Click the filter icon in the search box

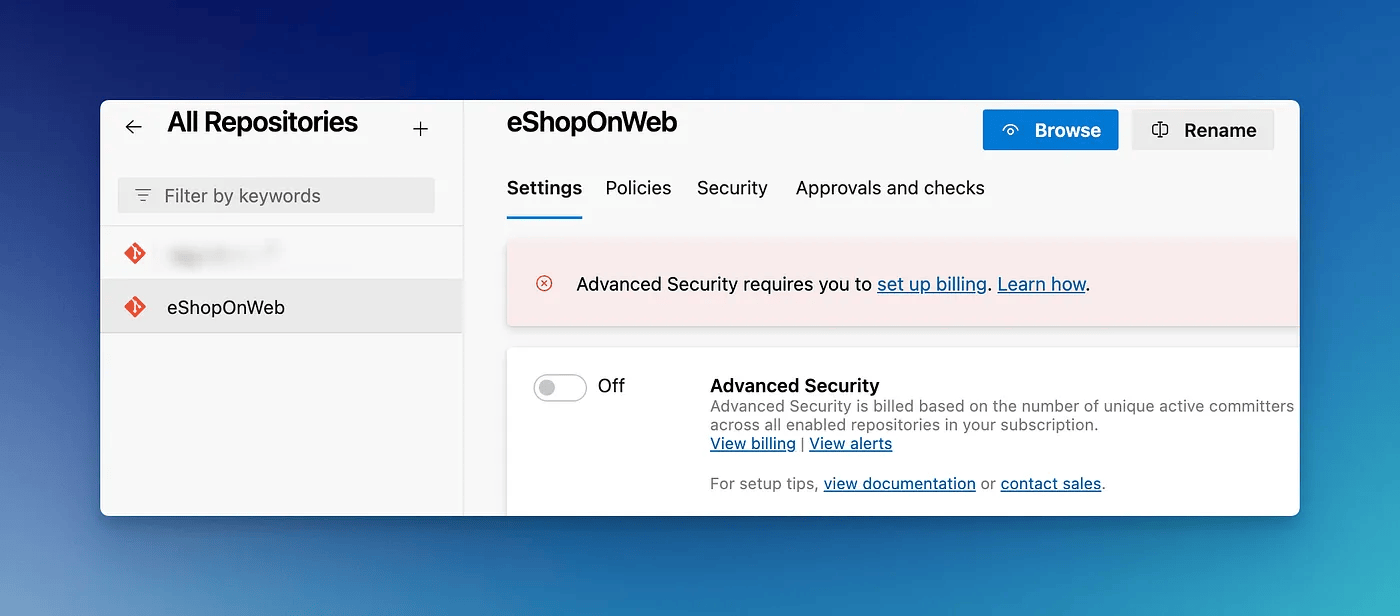click(143, 196)
